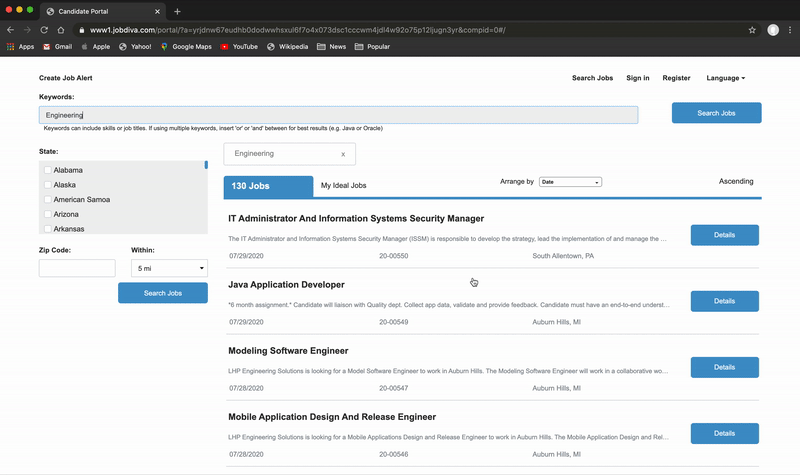Click Java Application Developer title
This screenshot has height=475, width=800.
click(286, 285)
